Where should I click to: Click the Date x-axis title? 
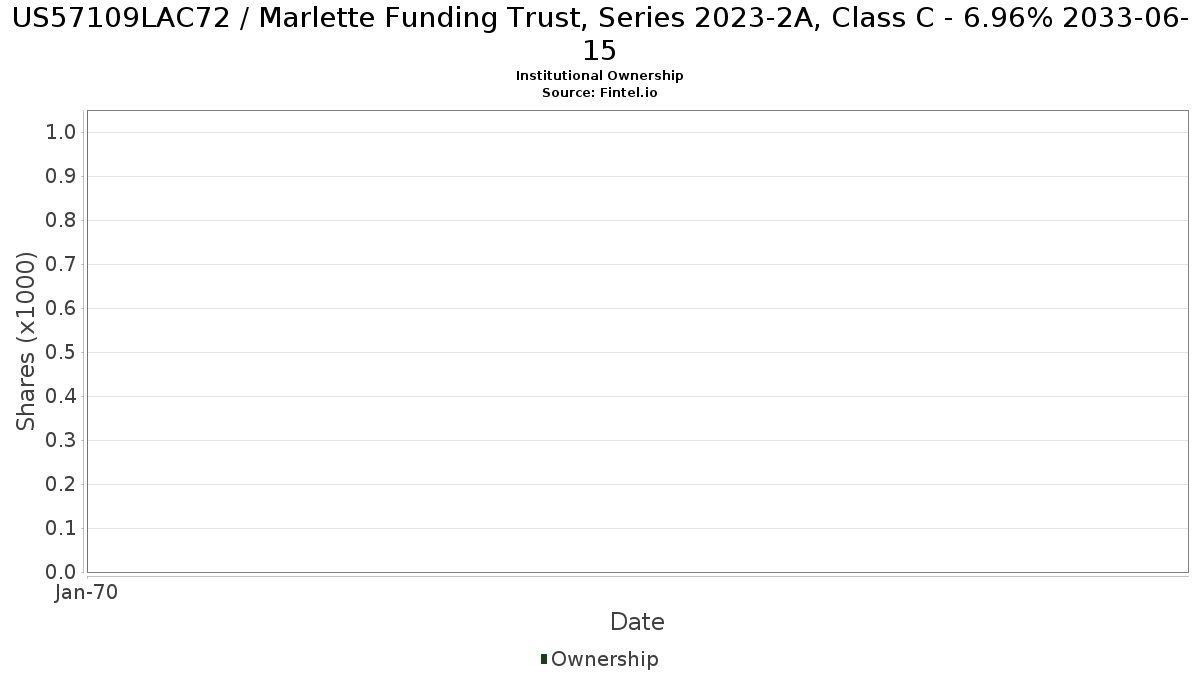(637, 622)
